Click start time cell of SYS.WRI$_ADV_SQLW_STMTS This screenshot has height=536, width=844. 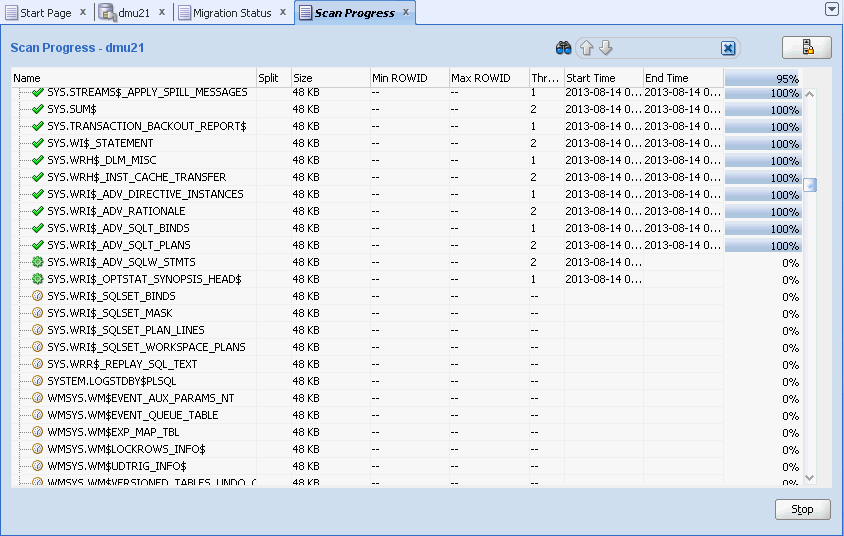pyautogui.click(x=603, y=263)
